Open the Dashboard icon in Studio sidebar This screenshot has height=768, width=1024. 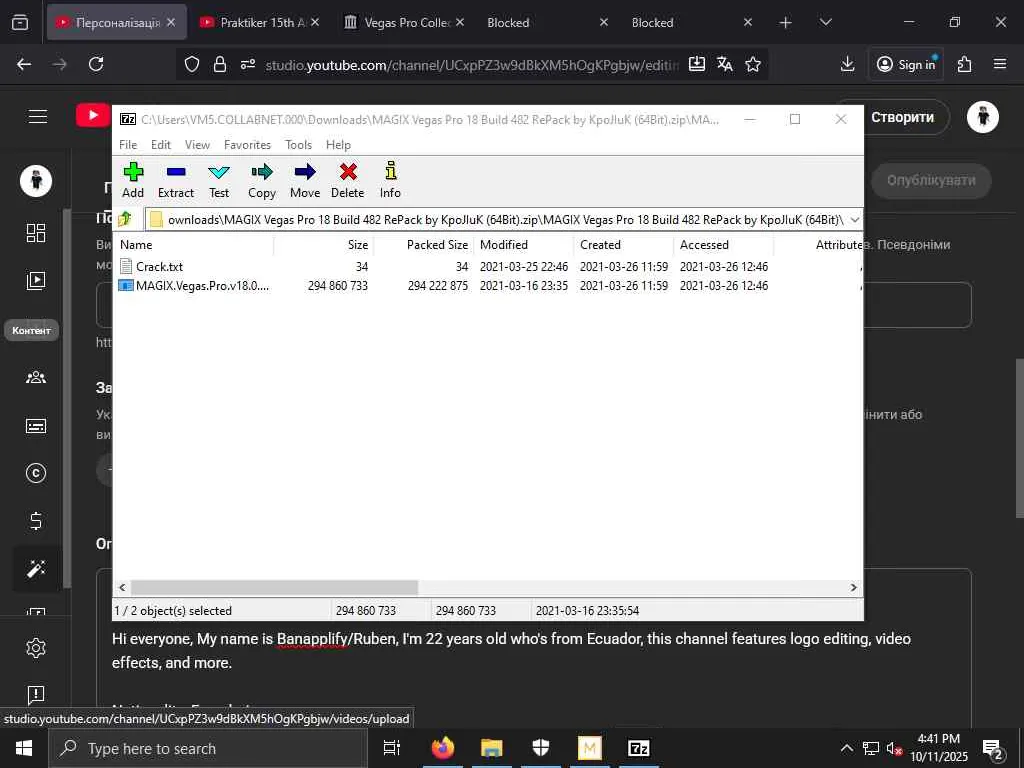36,233
